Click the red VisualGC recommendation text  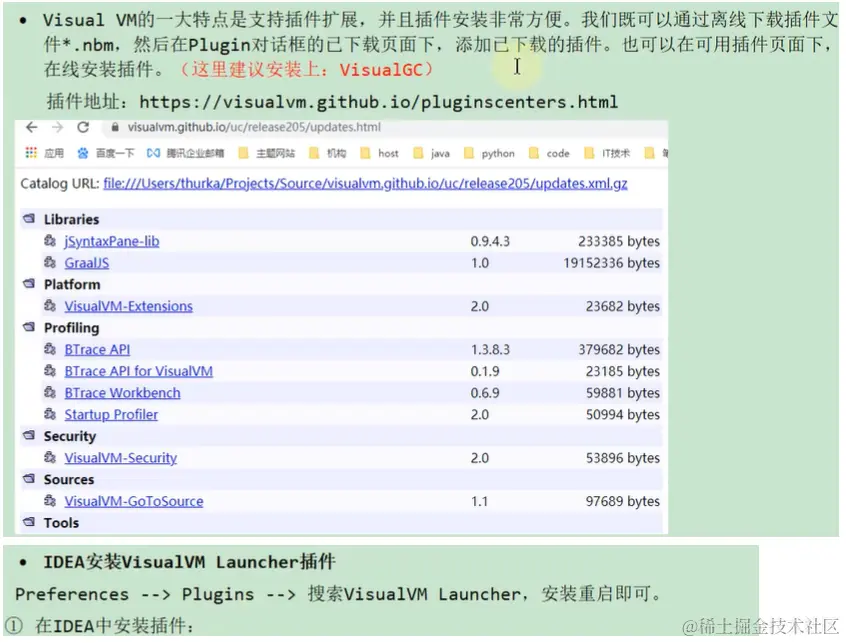click(306, 70)
